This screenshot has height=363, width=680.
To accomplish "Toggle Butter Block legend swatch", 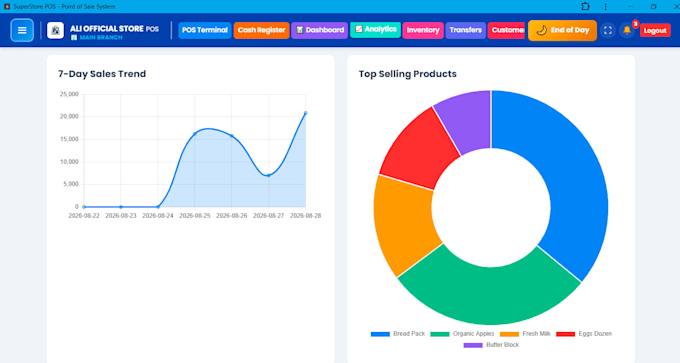I will point(473,345).
